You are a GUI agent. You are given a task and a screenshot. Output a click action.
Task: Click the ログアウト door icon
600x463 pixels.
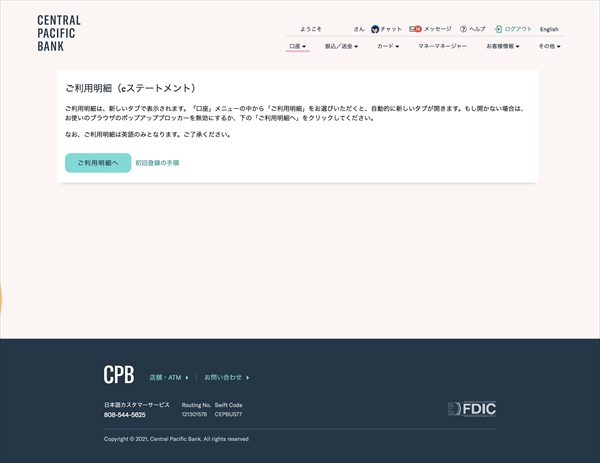498,29
